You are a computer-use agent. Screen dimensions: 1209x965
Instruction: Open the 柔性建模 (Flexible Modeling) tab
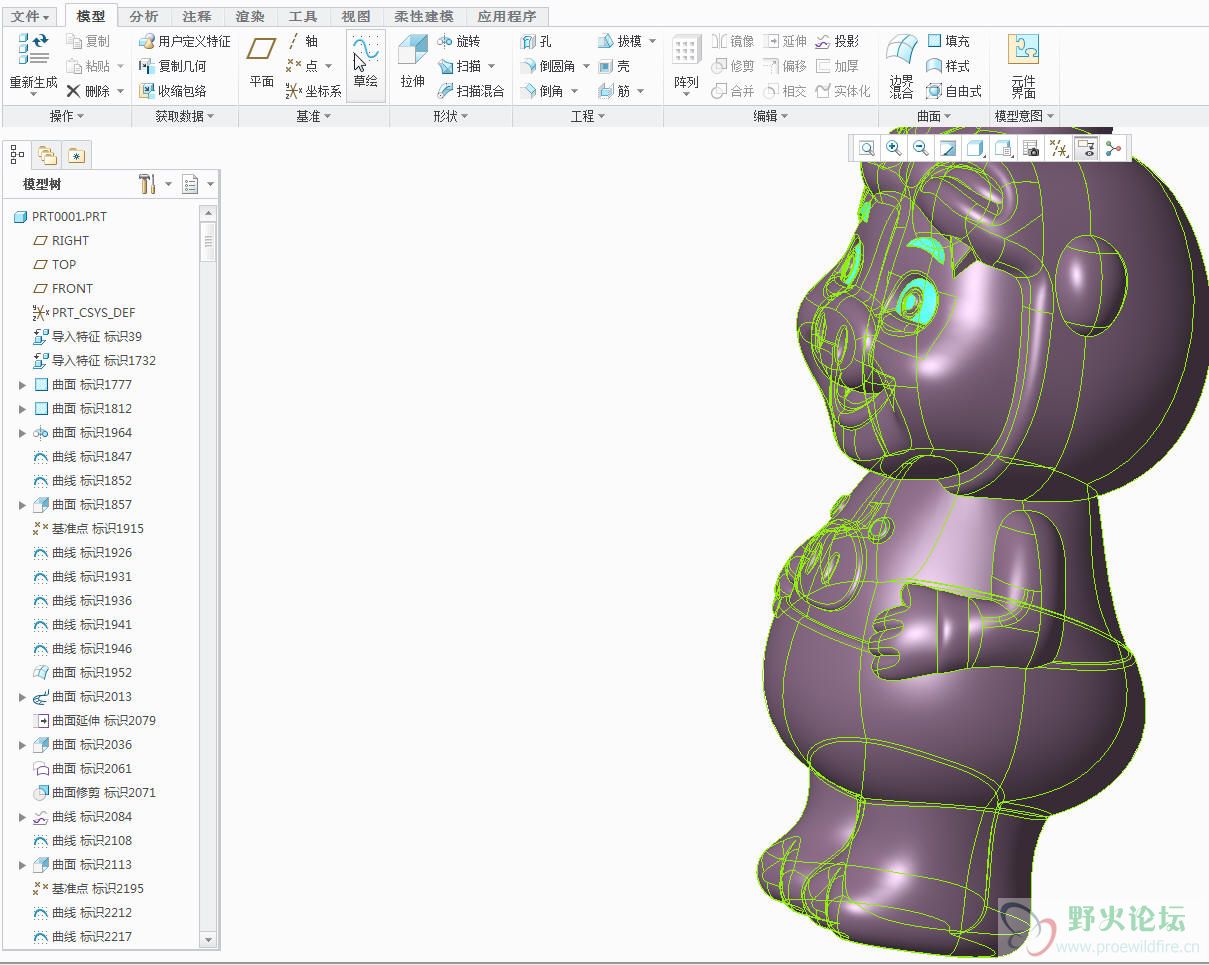(x=424, y=16)
